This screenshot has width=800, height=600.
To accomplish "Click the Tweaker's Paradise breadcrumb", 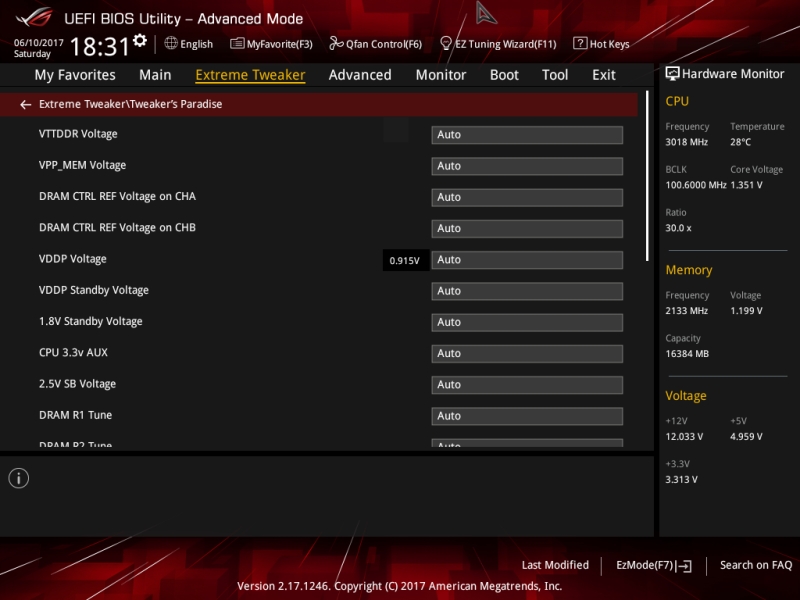I will [x=130, y=104].
